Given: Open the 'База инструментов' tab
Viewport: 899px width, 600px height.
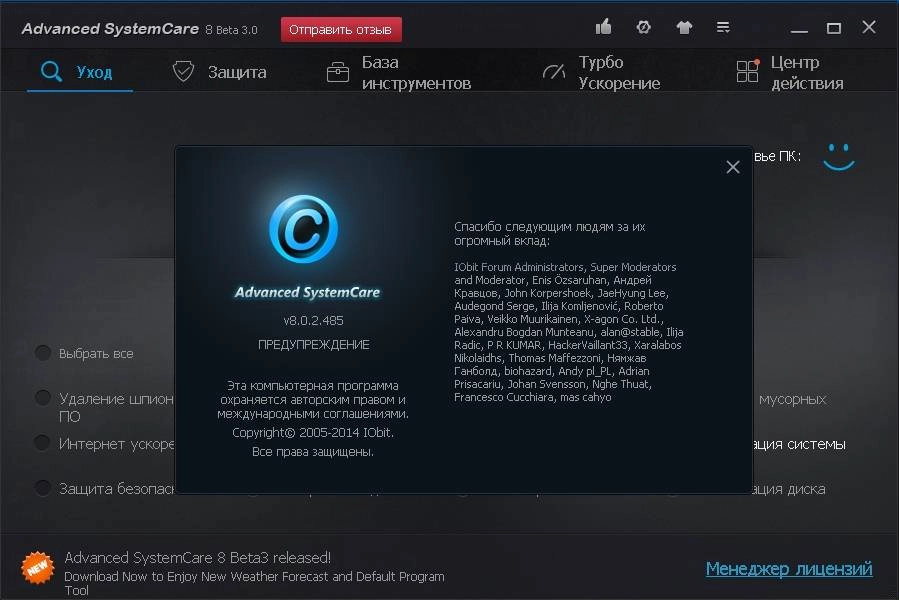Looking at the screenshot, I should point(399,72).
